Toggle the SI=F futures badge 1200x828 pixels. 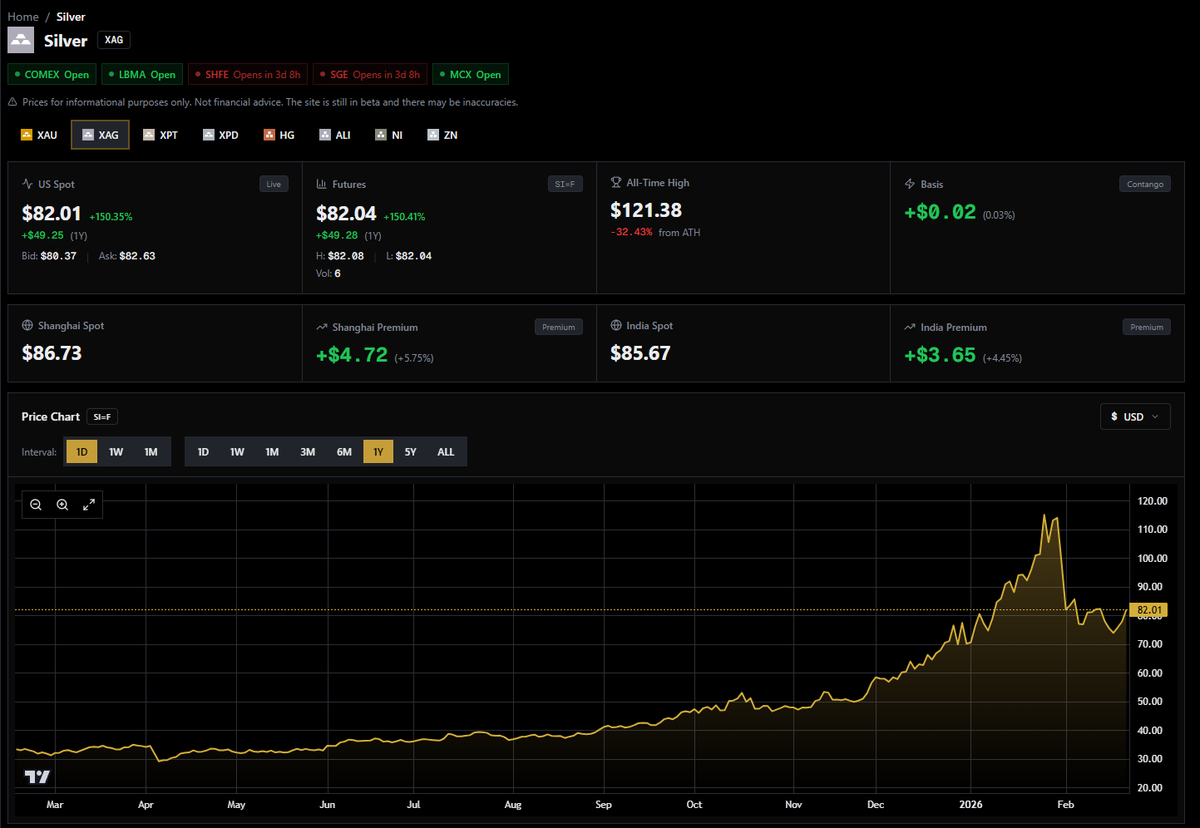point(566,183)
